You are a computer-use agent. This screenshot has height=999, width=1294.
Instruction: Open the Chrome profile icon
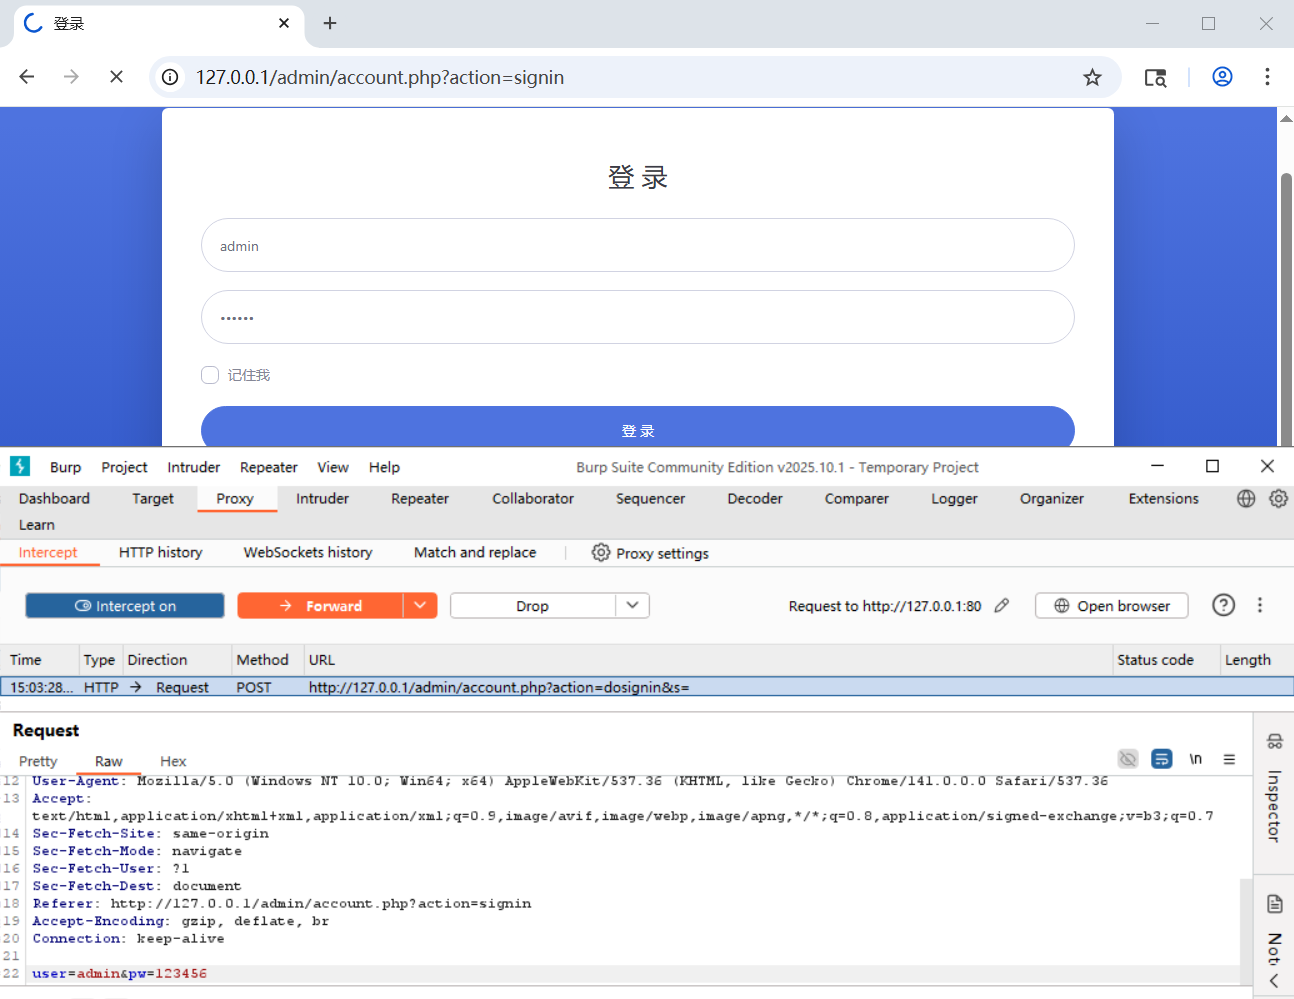click(1222, 77)
